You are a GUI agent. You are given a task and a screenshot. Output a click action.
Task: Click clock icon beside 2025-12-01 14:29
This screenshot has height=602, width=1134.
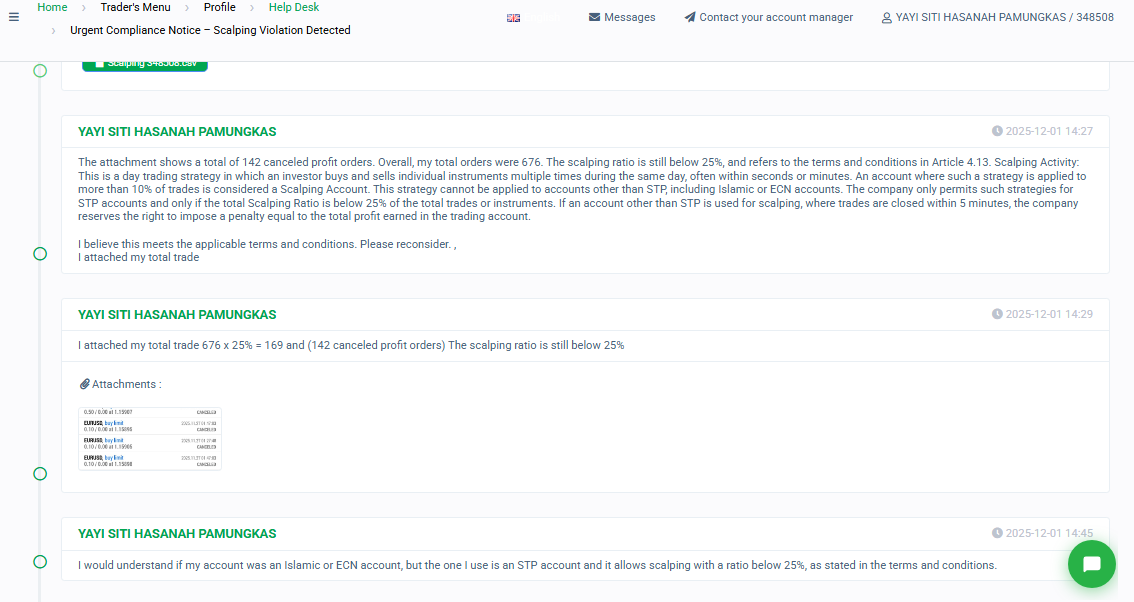997,314
